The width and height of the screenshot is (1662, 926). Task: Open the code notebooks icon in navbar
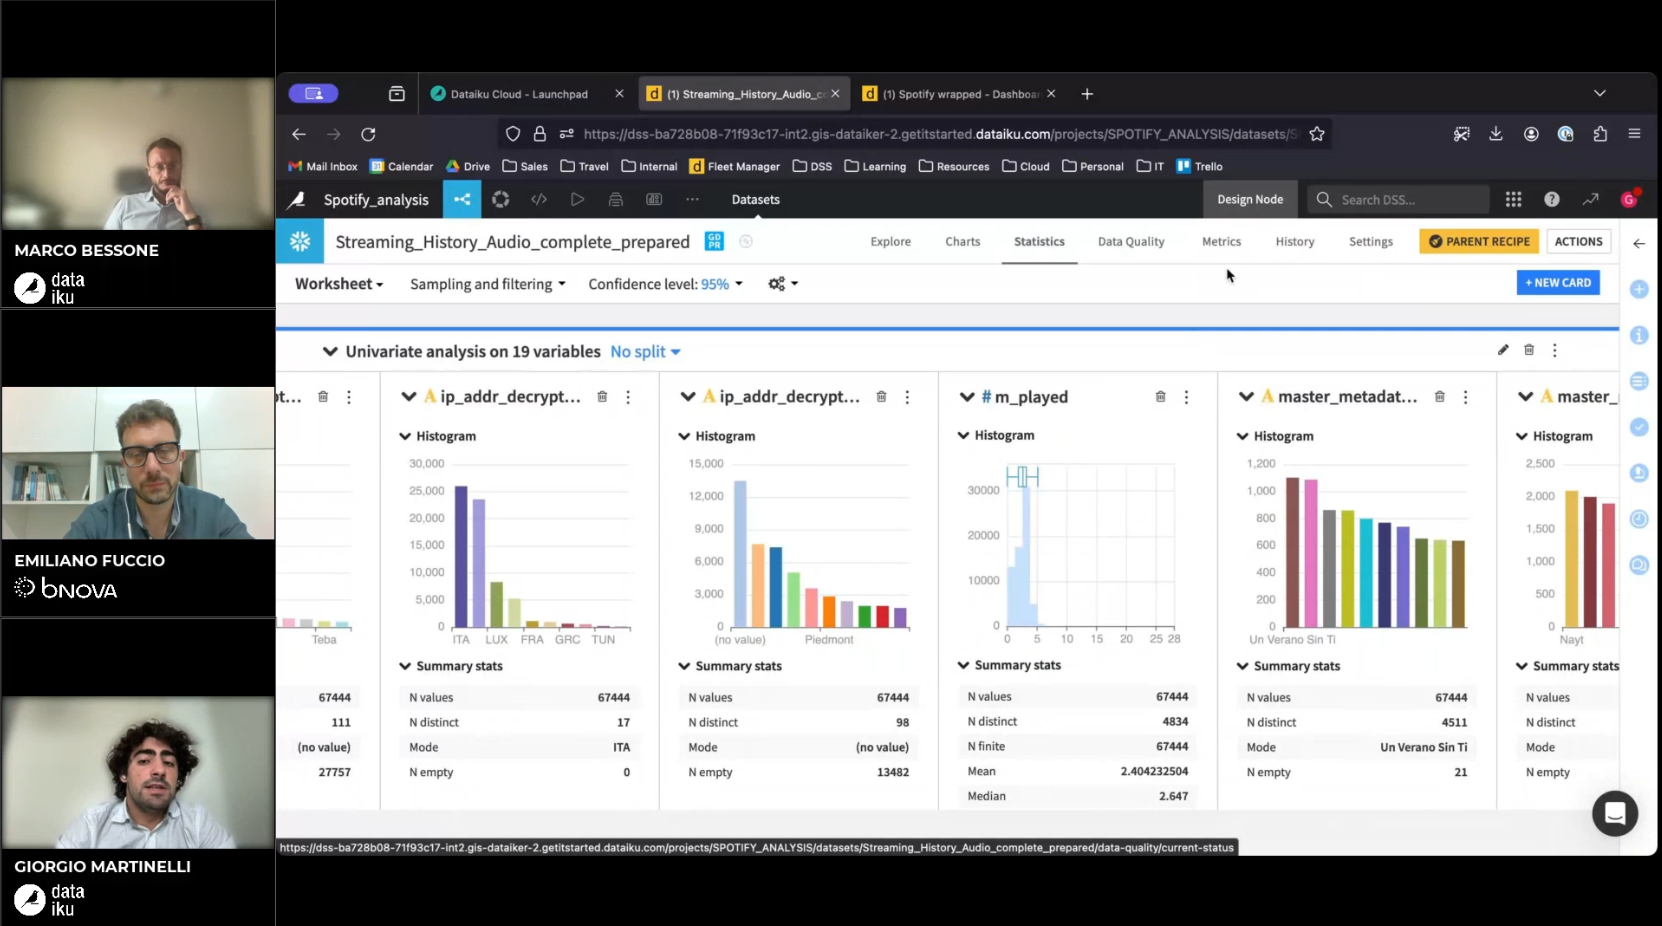539,199
